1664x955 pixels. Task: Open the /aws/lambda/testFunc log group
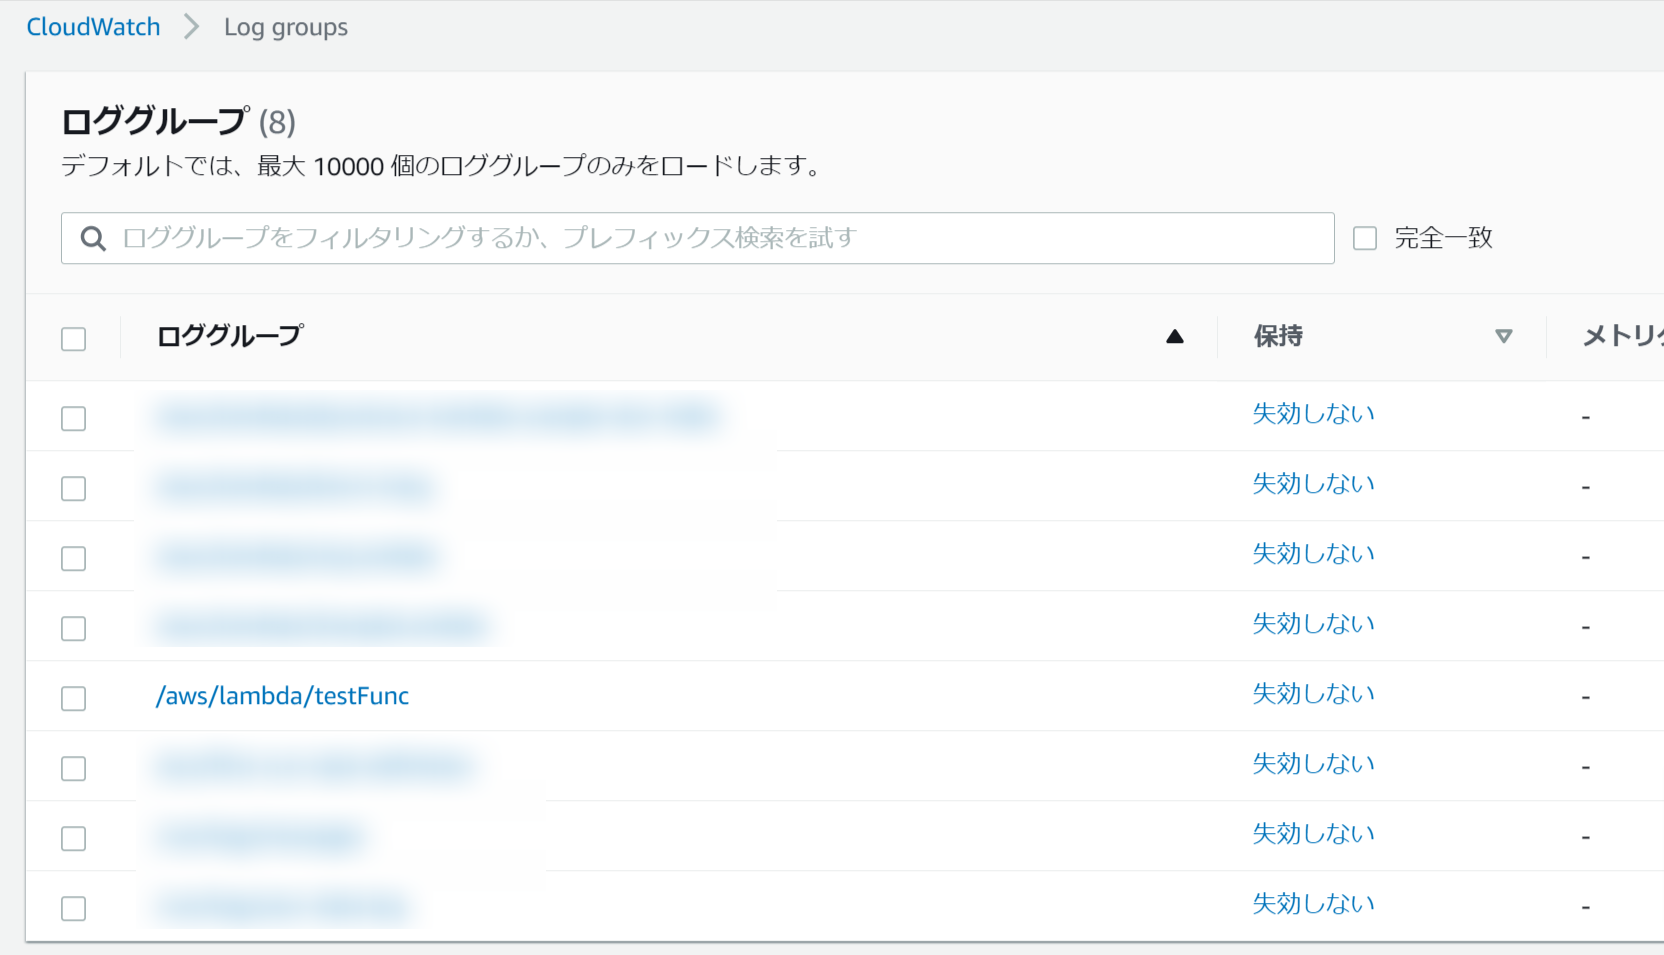(x=282, y=696)
